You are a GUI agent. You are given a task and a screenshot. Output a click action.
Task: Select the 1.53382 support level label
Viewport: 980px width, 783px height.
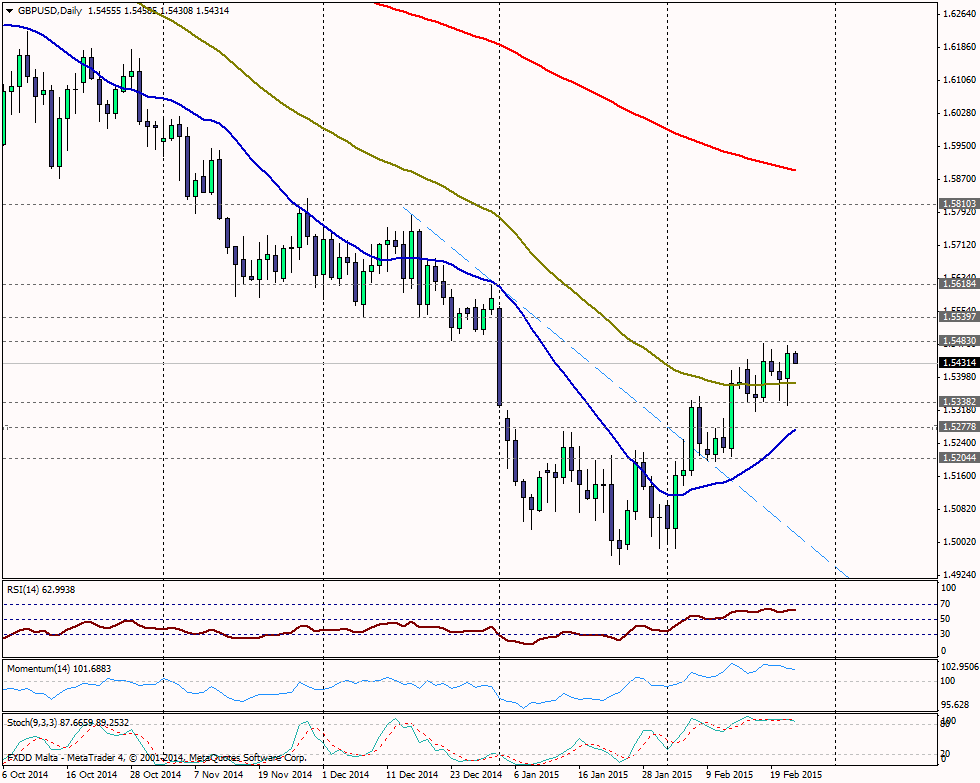(958, 402)
